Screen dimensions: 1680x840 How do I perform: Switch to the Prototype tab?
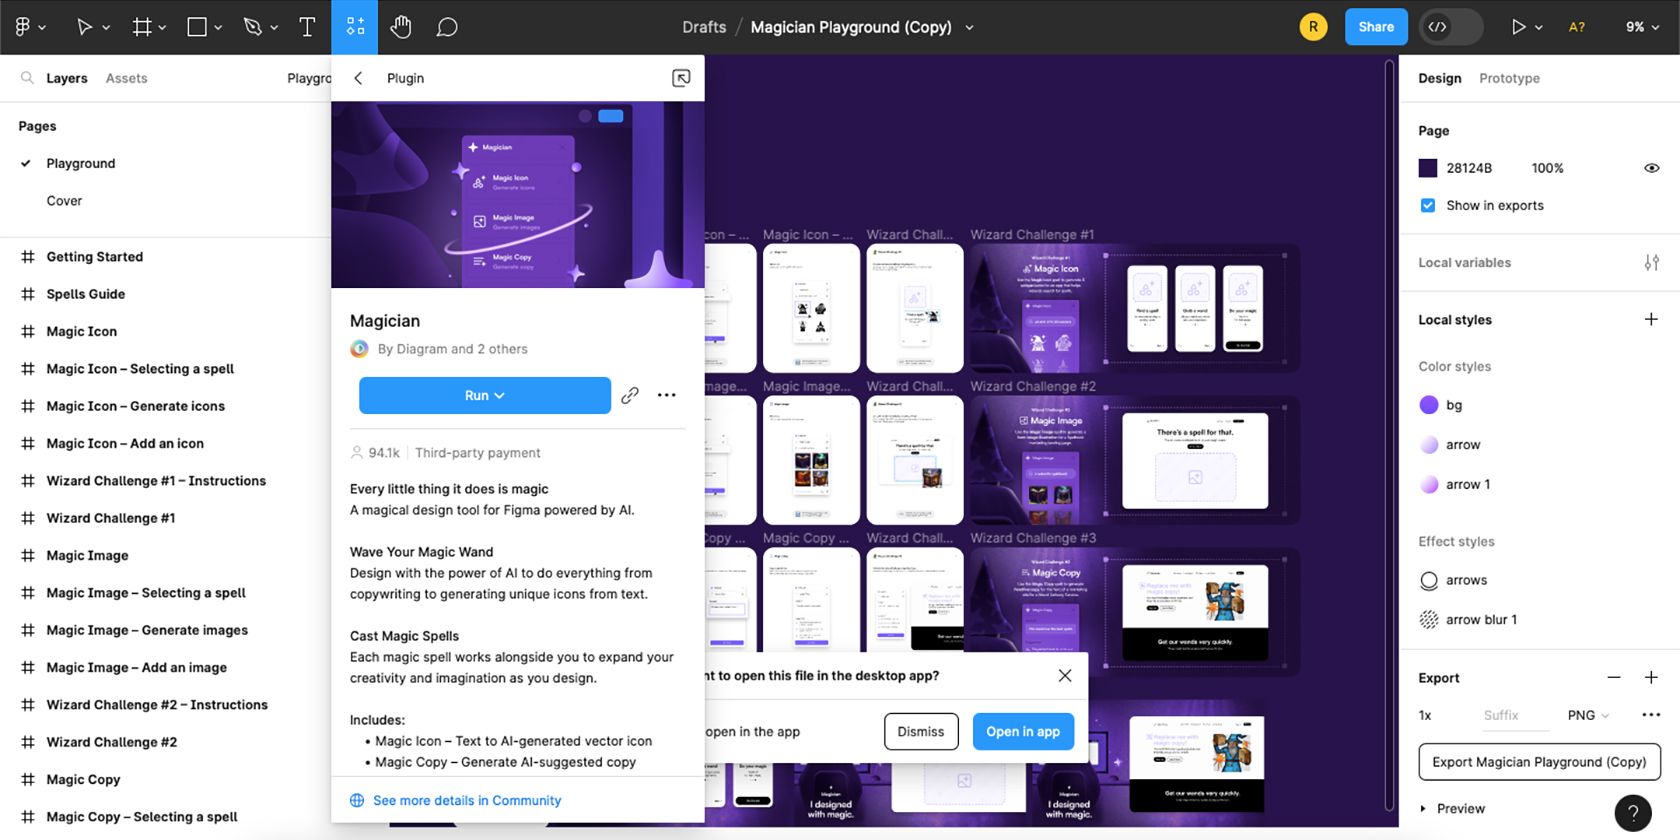tap(1509, 78)
